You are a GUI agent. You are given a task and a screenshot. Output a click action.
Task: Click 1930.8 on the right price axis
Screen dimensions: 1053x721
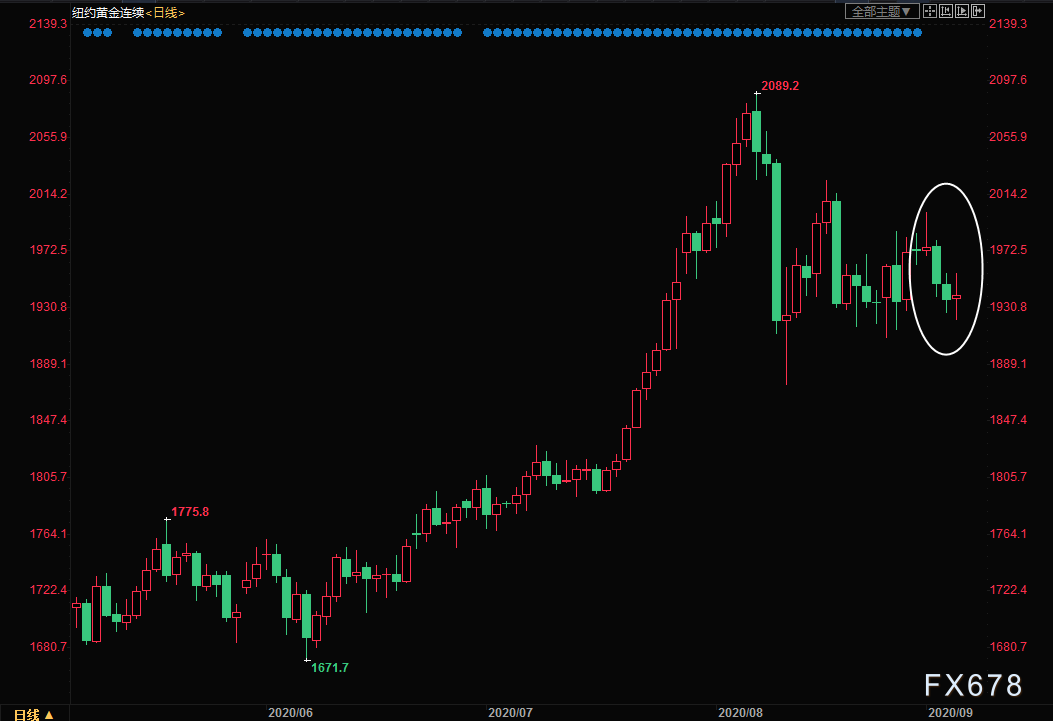pyautogui.click(x=1008, y=307)
